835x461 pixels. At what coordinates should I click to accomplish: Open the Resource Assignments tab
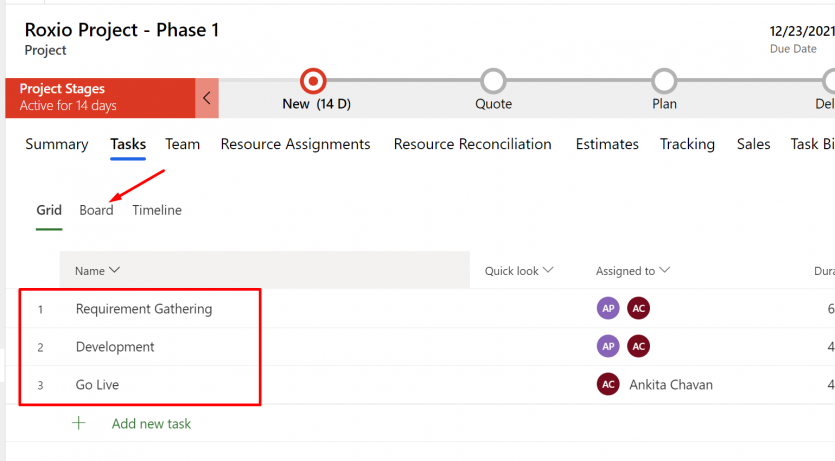click(x=295, y=144)
